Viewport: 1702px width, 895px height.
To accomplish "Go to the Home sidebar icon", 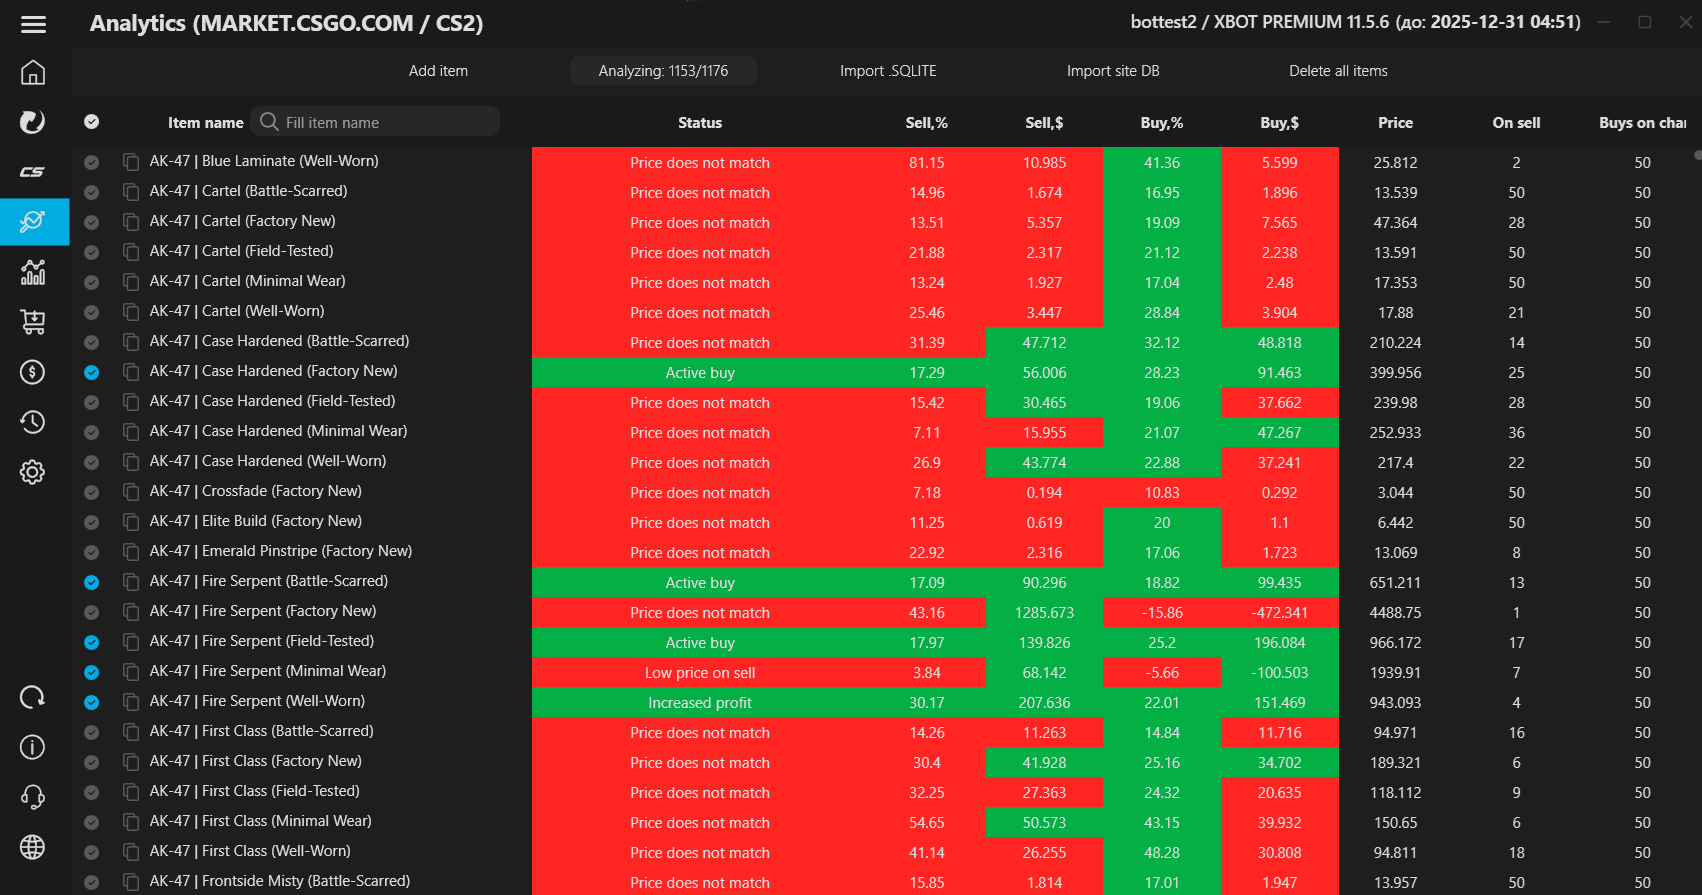I will click(33, 72).
